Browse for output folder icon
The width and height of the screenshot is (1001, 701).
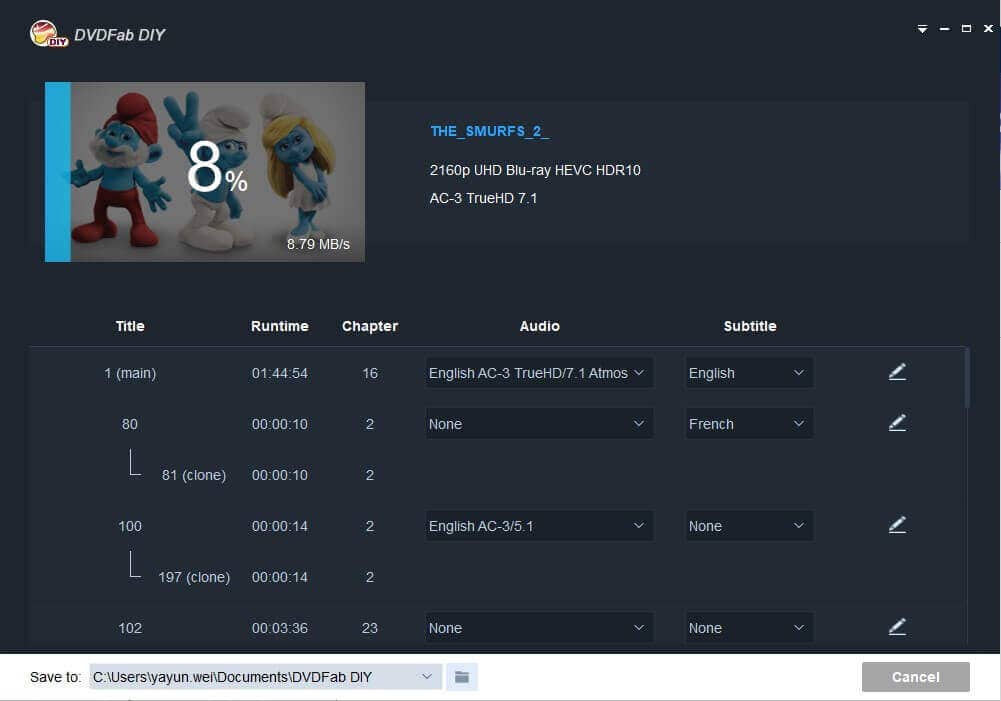pos(462,677)
